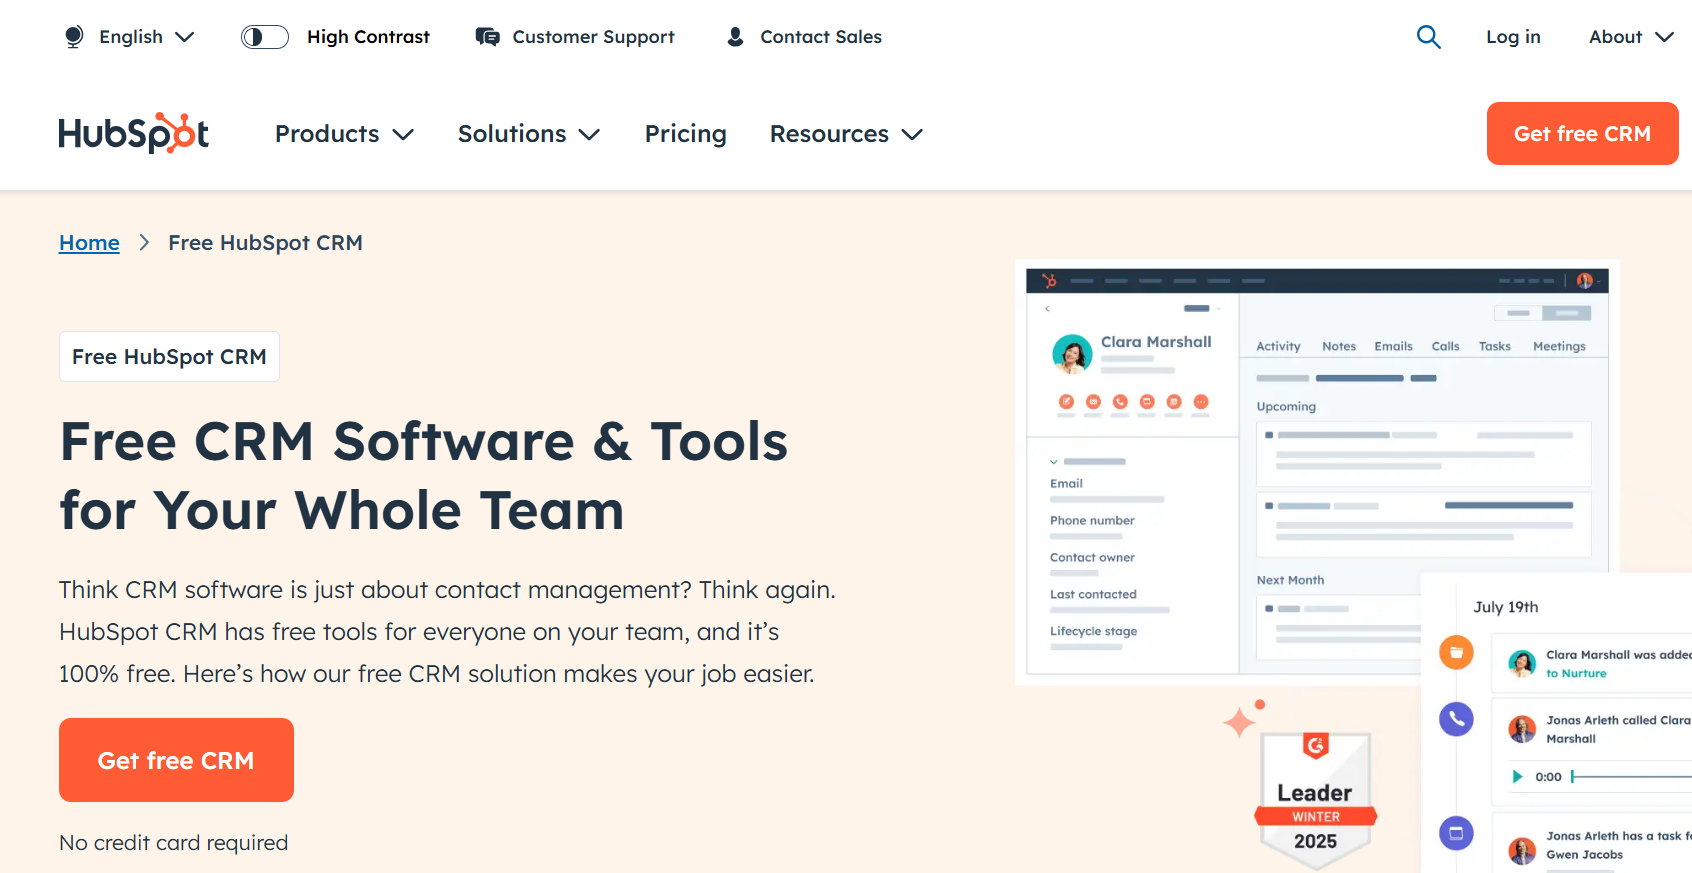
Task: Click the HubSpot sprocket icon in the preview
Action: click(x=1049, y=281)
